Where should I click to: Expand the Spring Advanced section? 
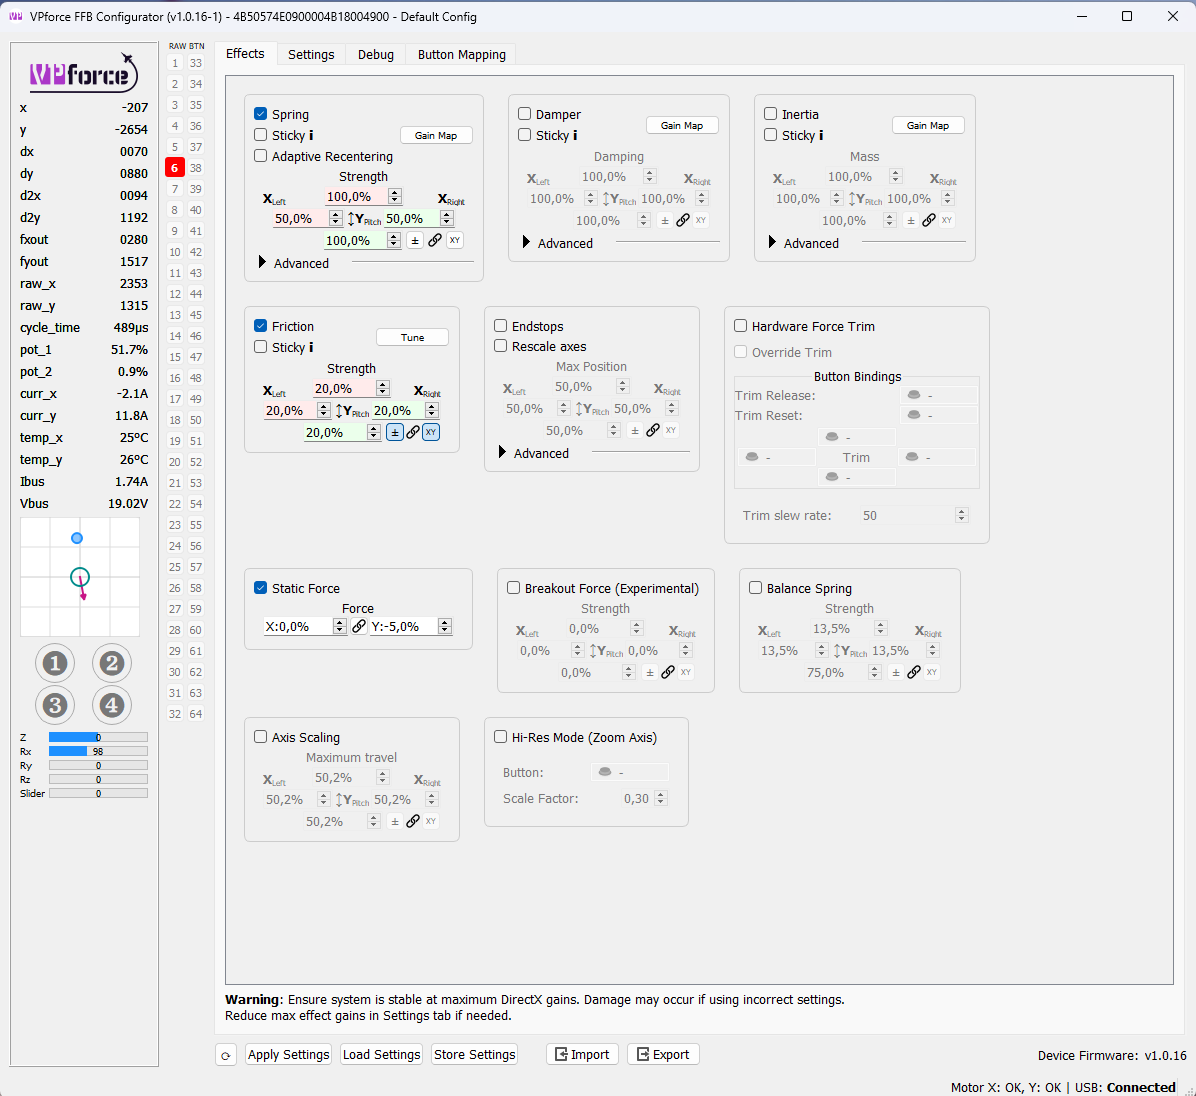coord(262,263)
